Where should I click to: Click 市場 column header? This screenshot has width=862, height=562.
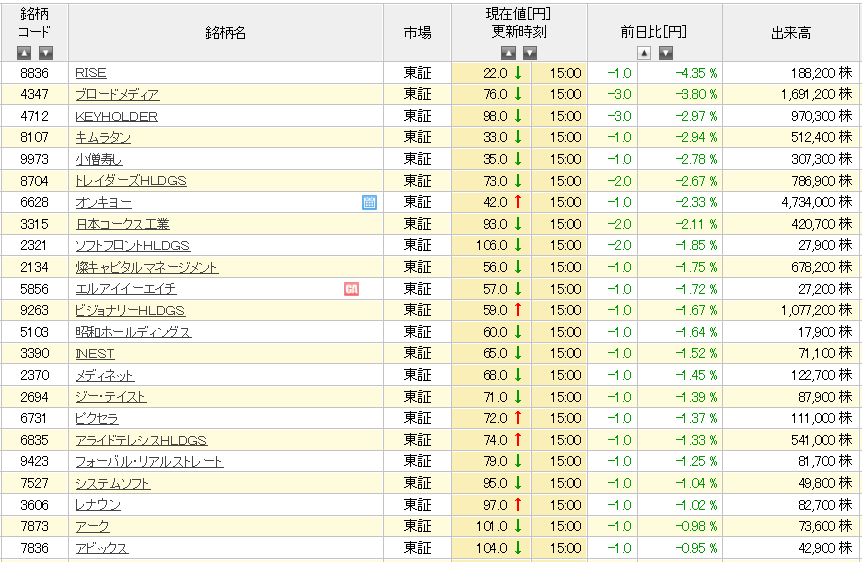tap(417, 33)
